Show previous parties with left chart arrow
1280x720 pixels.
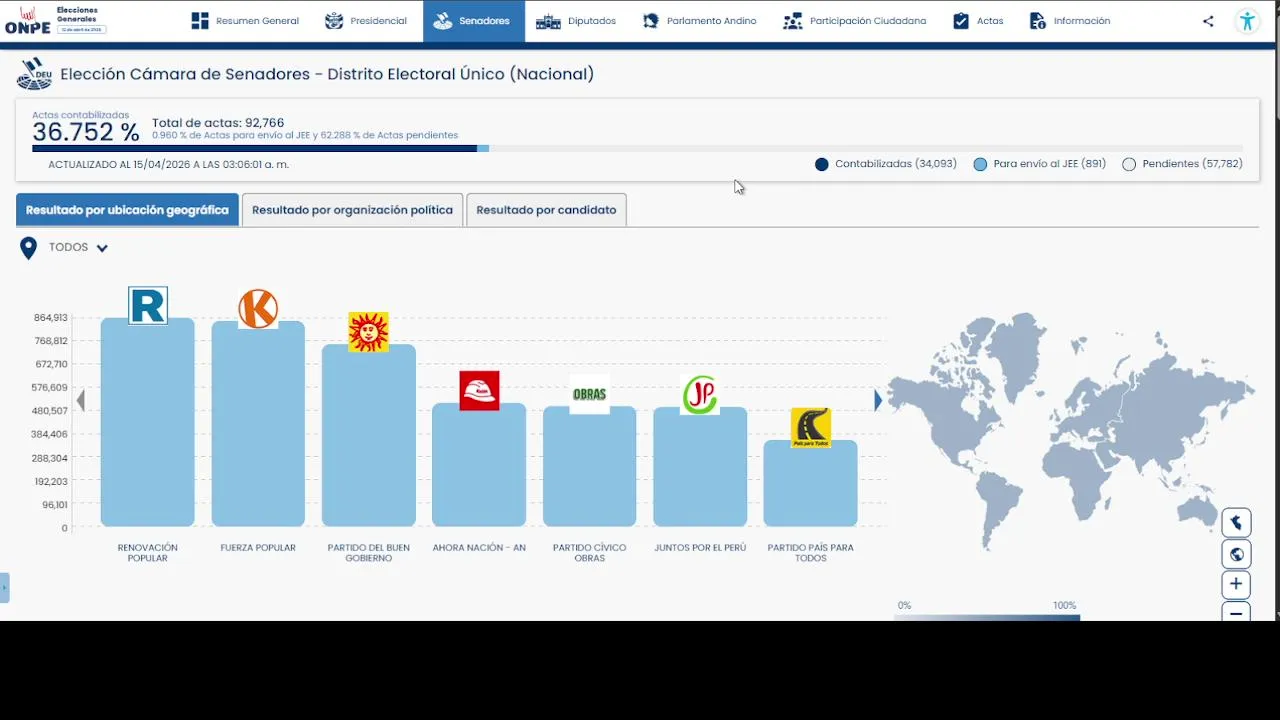click(81, 400)
